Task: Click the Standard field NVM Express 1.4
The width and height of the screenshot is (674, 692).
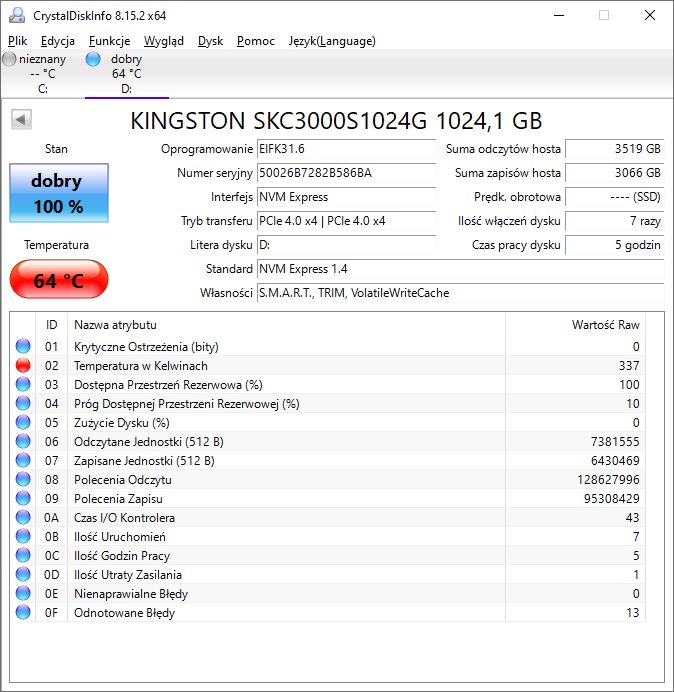Action: point(460,269)
